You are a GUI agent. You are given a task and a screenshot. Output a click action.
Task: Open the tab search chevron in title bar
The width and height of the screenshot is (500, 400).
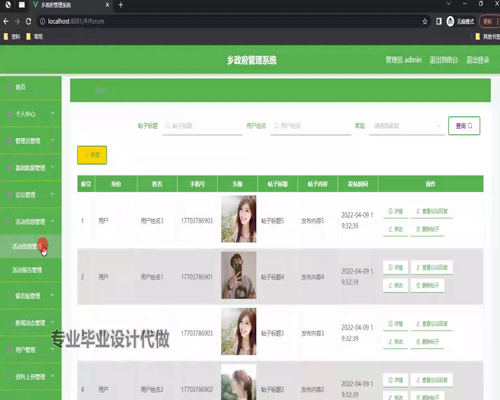[448, 4]
